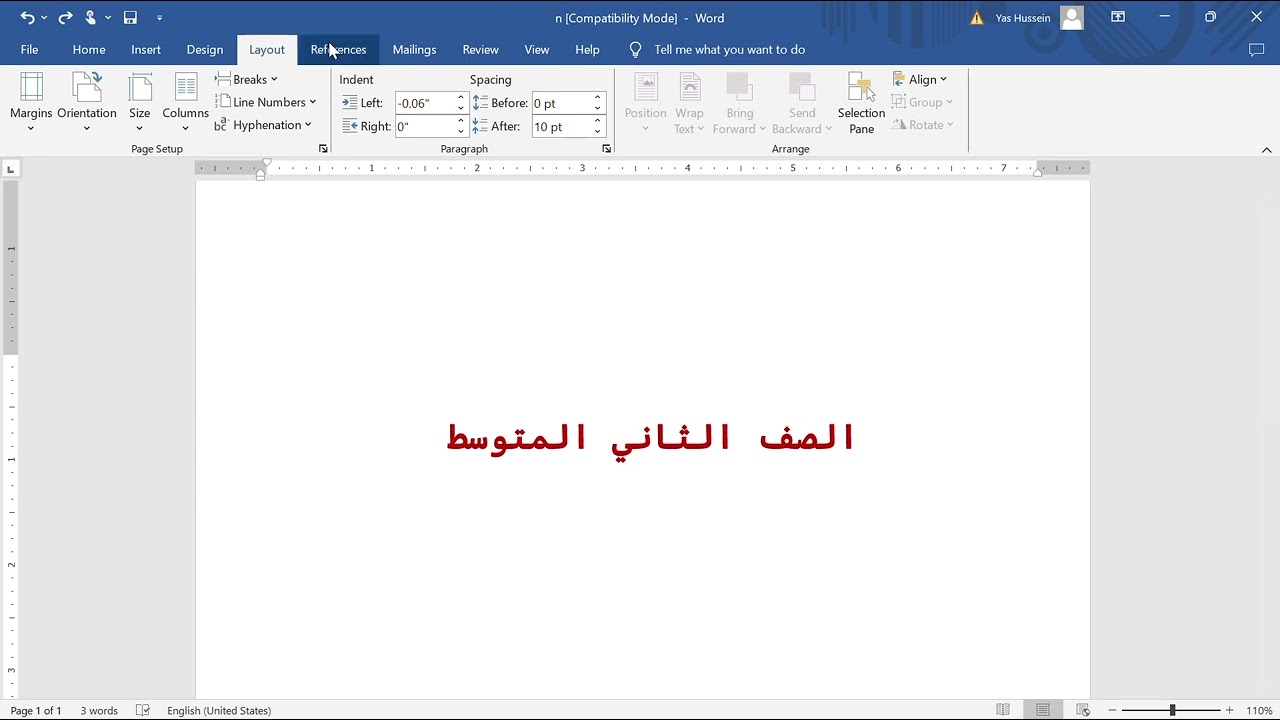Image resolution: width=1280 pixels, height=720 pixels.
Task: Open Customize Quick Access Toolbar arrow
Action: point(160,18)
